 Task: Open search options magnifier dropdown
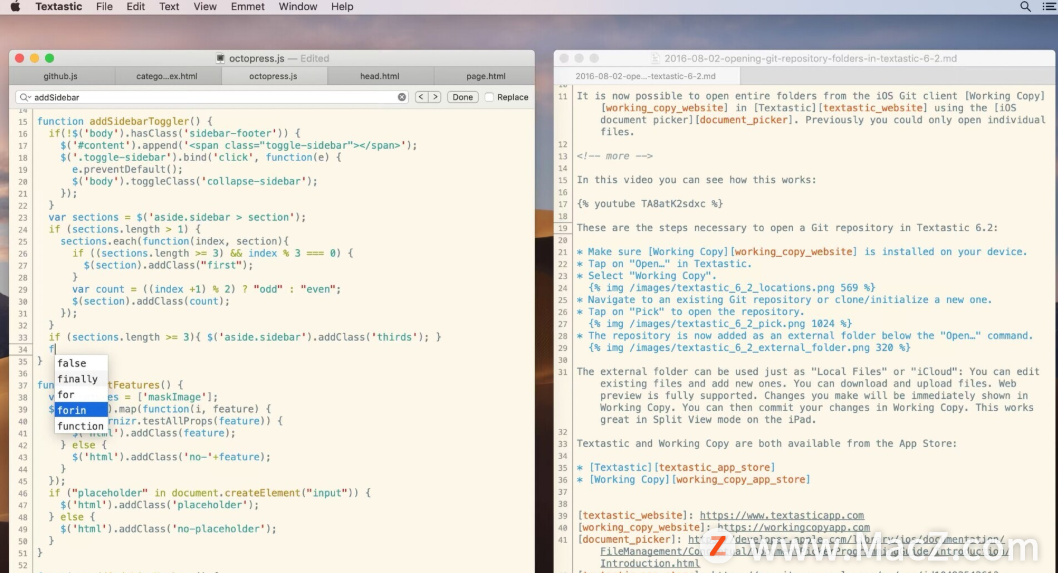tap(26, 97)
